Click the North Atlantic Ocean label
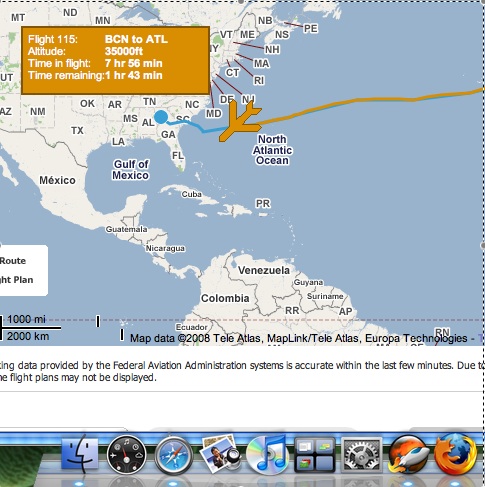The image size is (485, 487). [272, 150]
